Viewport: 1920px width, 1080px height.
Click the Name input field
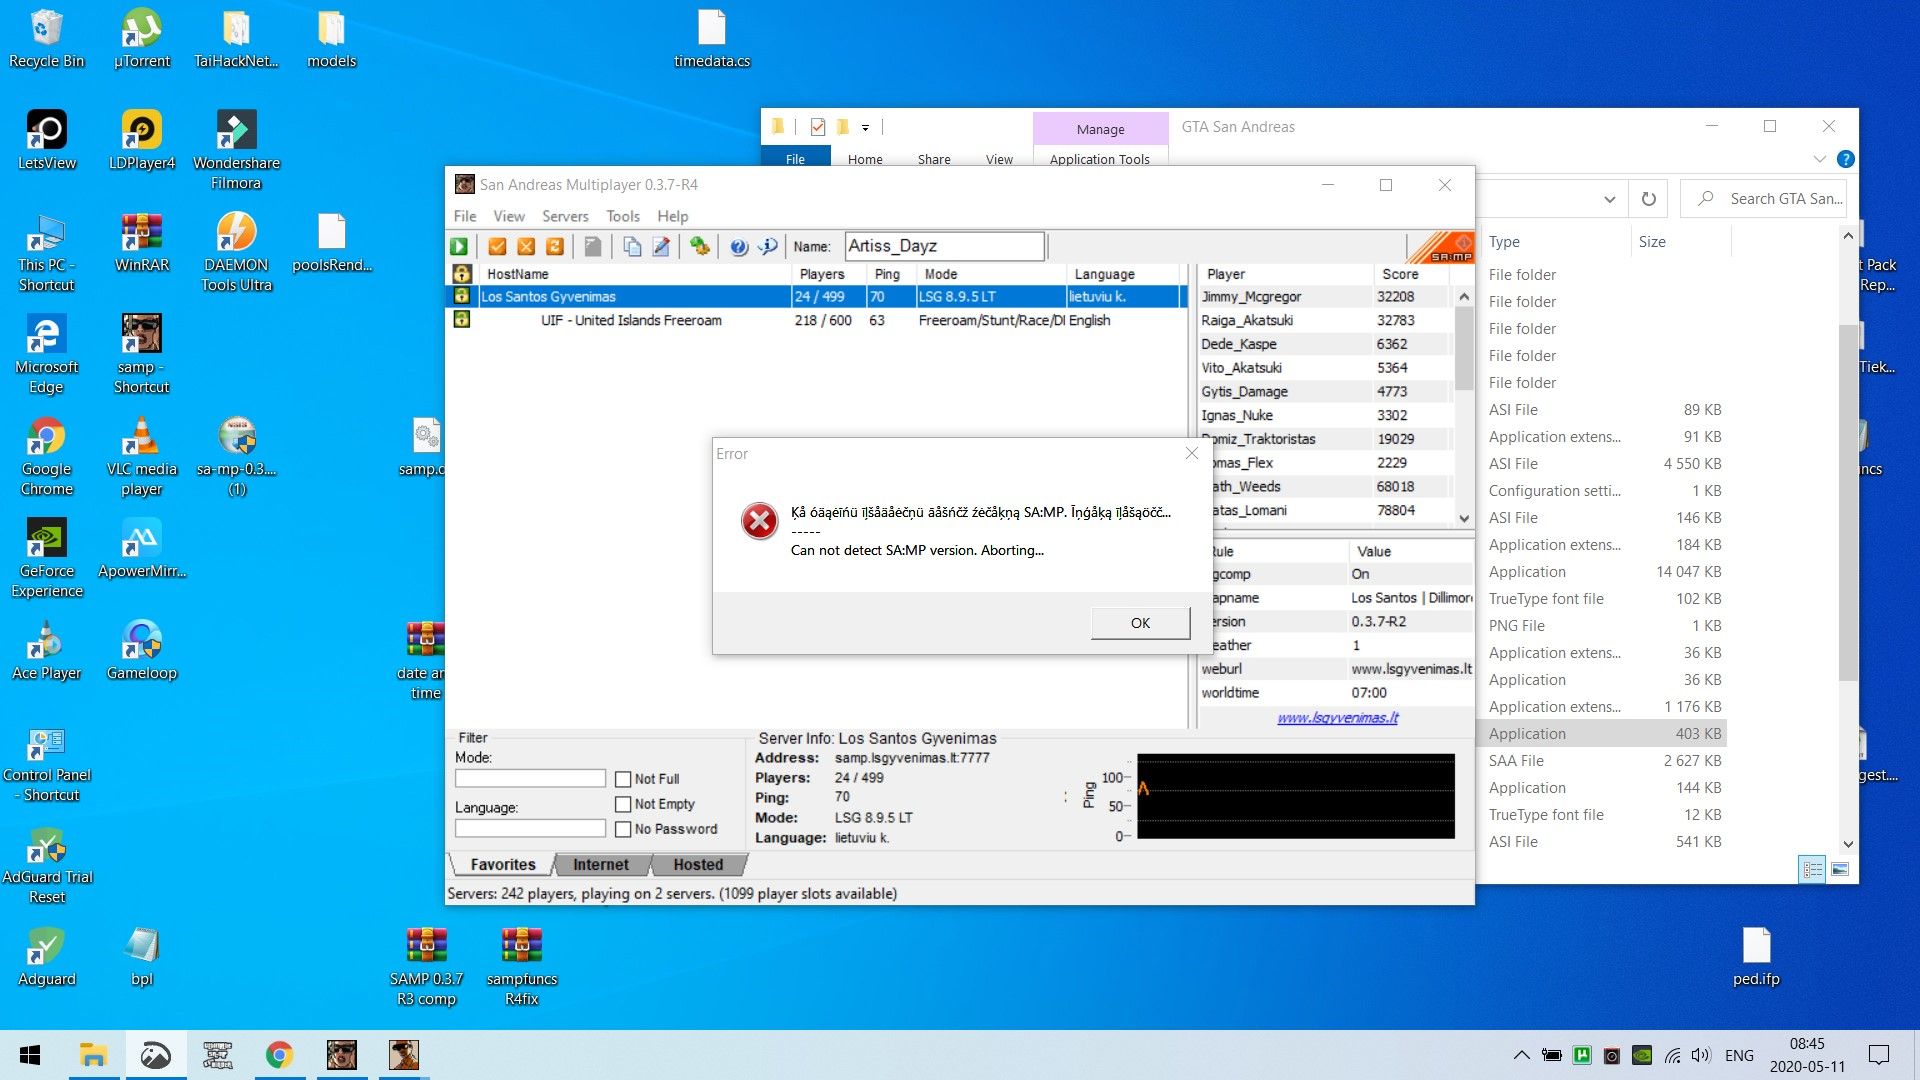[x=944, y=246]
